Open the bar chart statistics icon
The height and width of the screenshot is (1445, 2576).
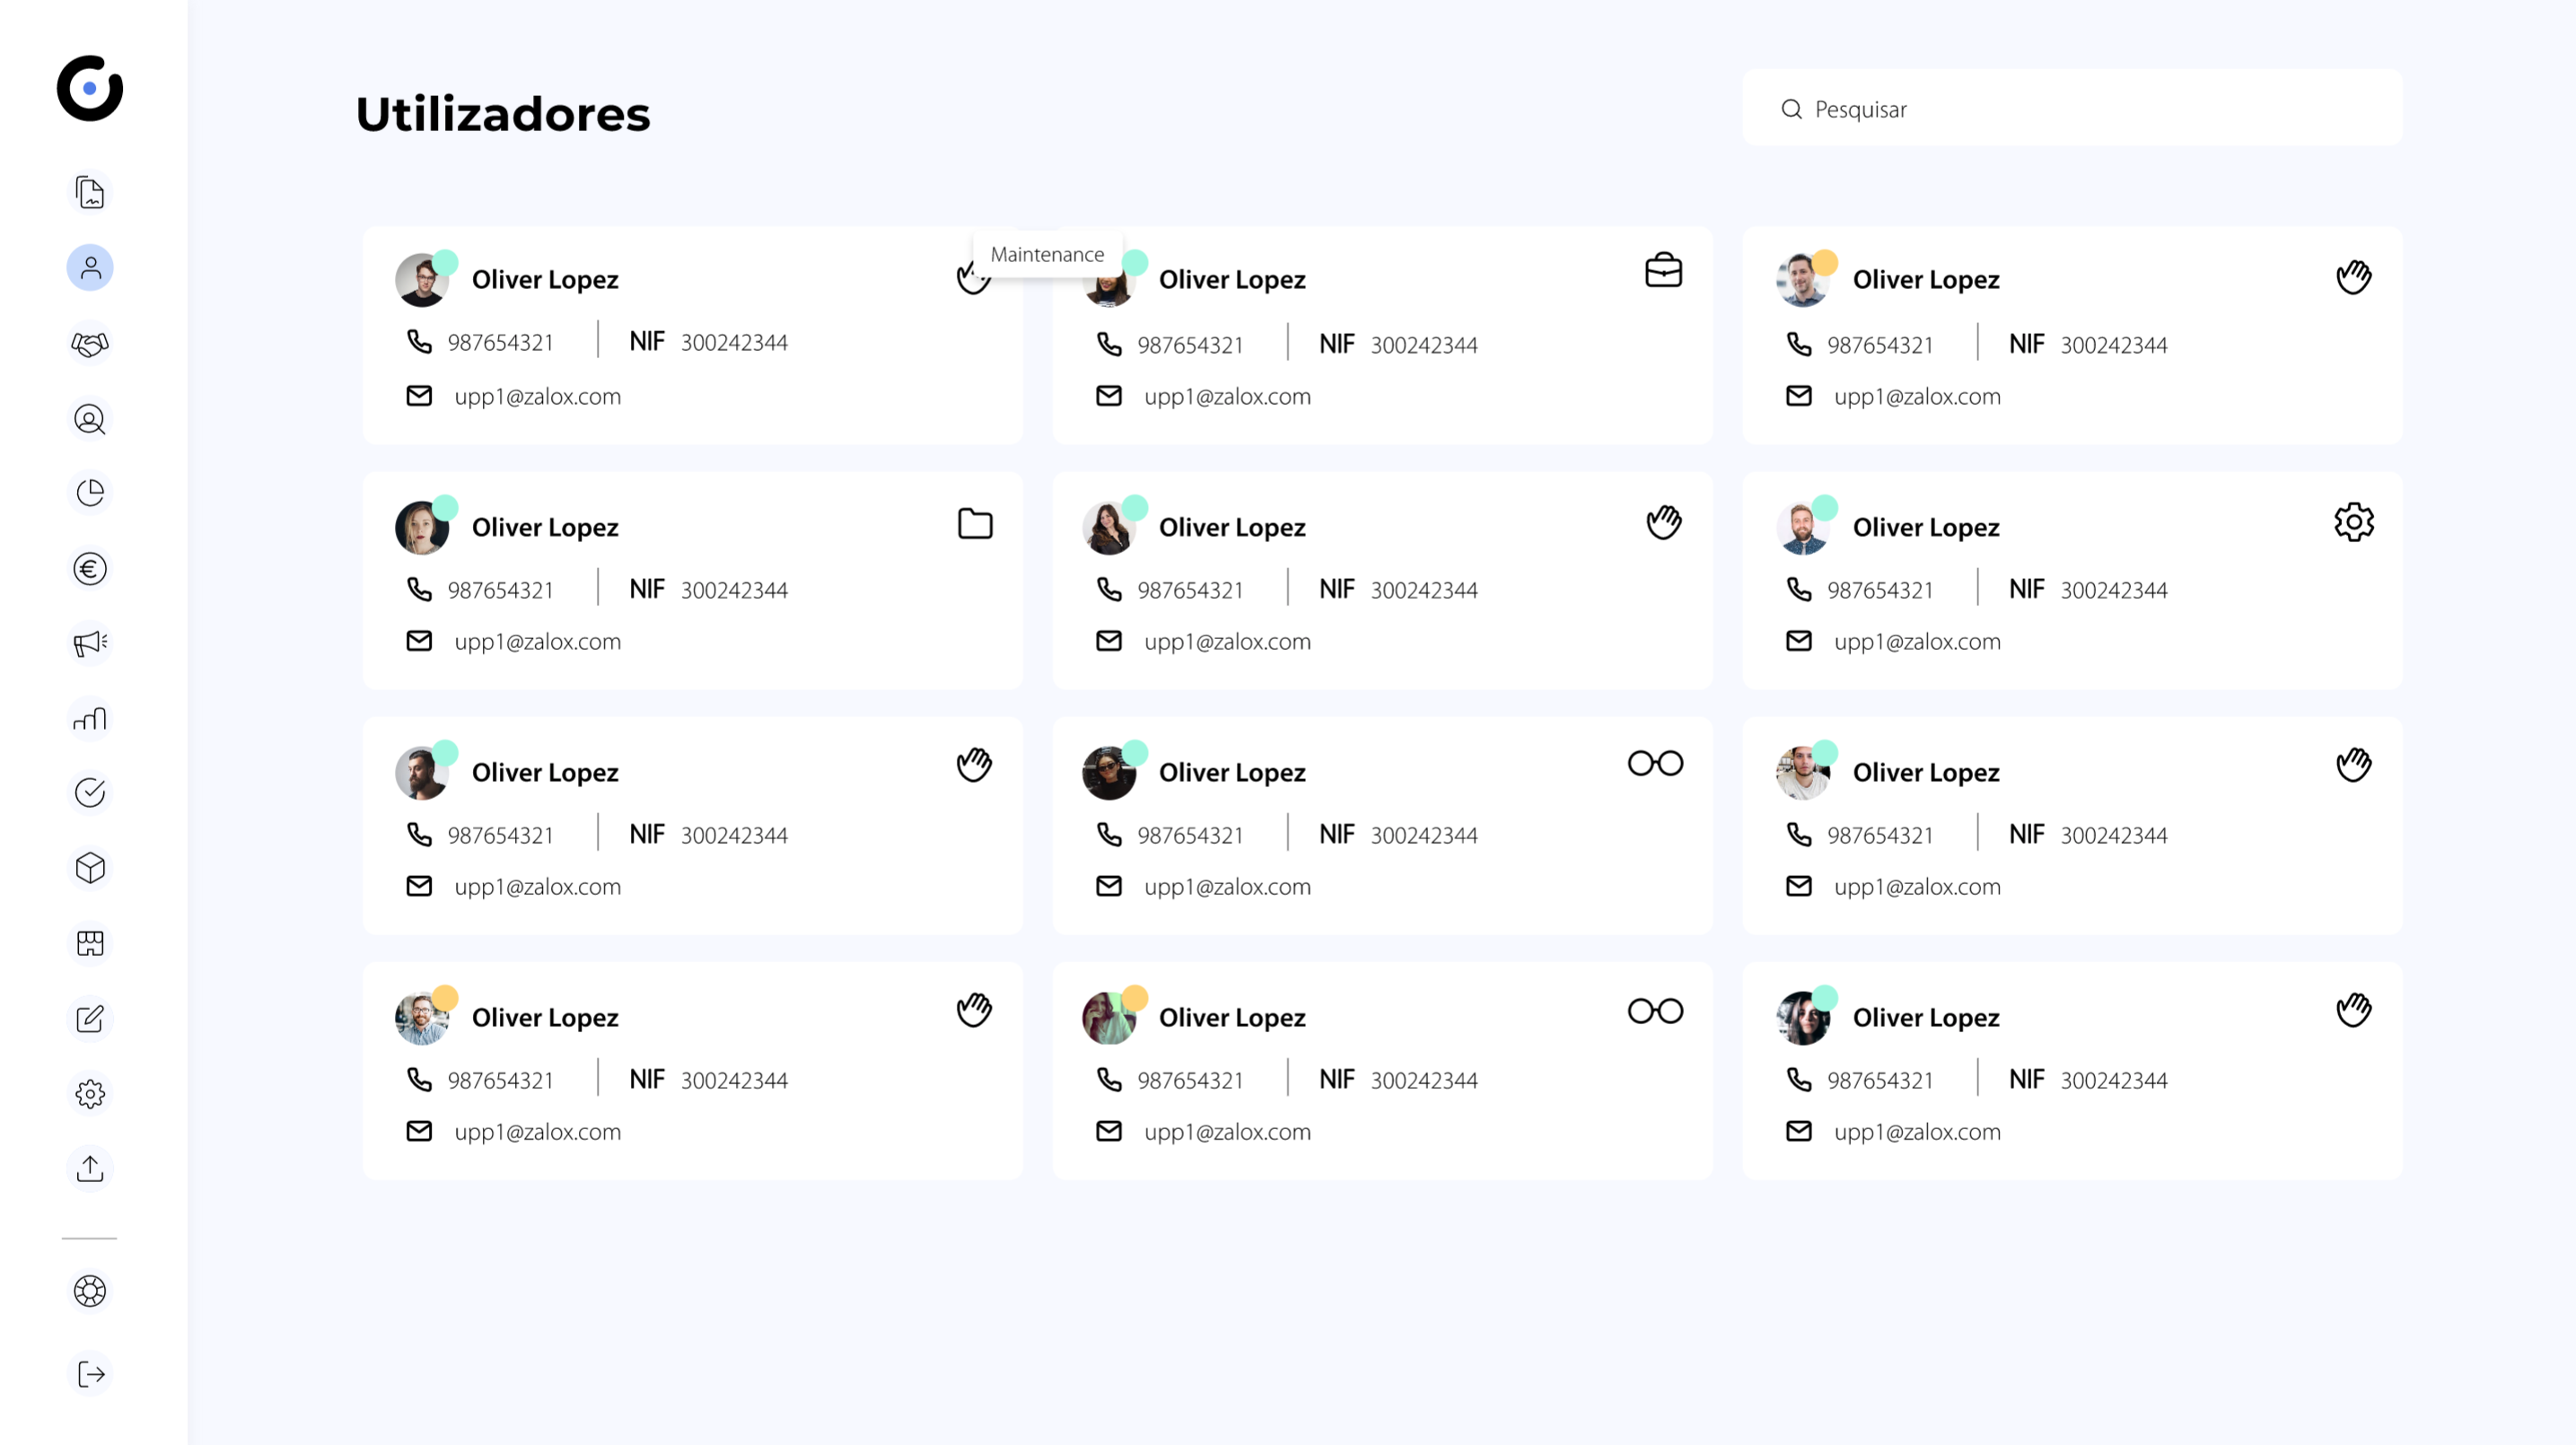coord(90,718)
